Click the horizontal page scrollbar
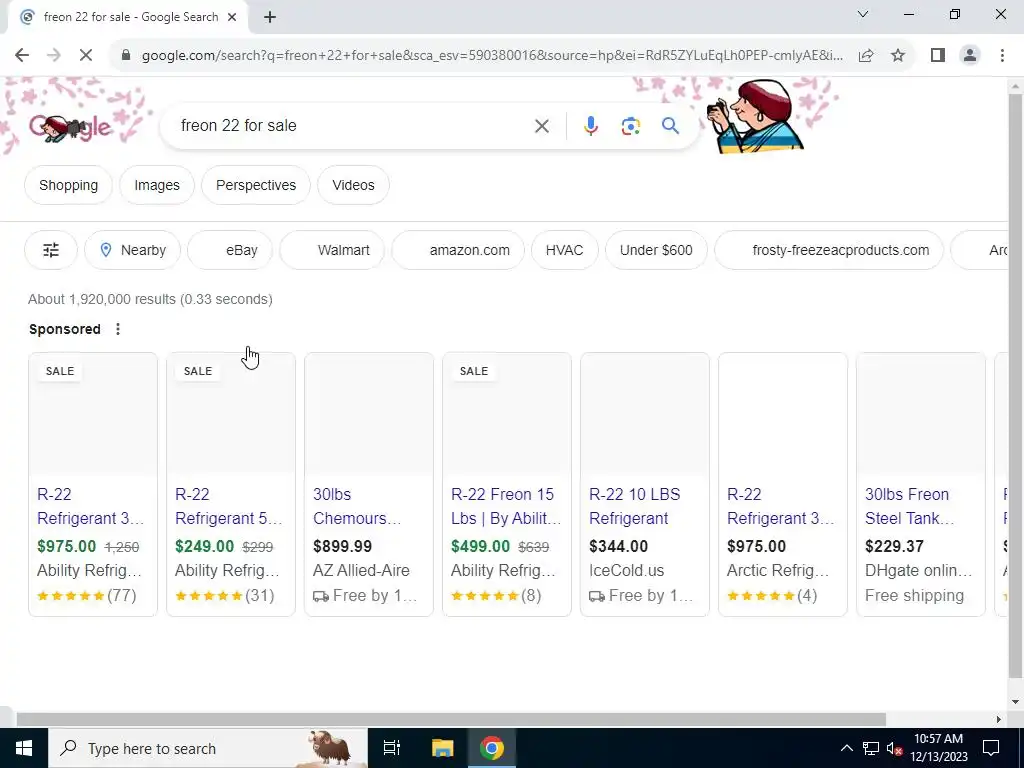Viewport: 1024px width, 768px height. 451,720
